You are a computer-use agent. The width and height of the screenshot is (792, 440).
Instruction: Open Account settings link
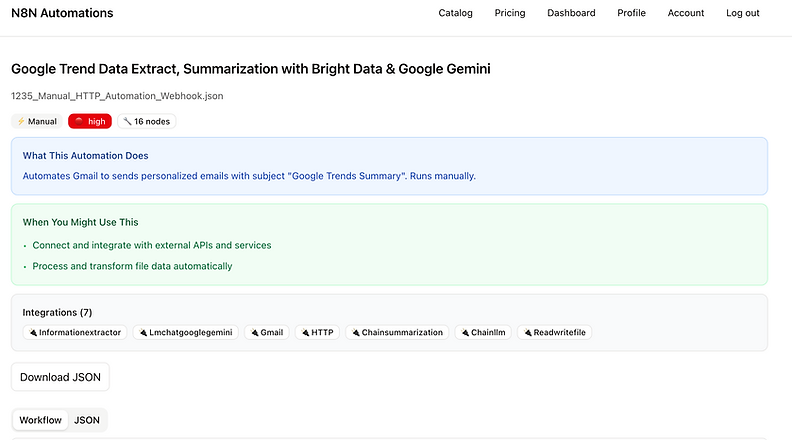[685, 13]
